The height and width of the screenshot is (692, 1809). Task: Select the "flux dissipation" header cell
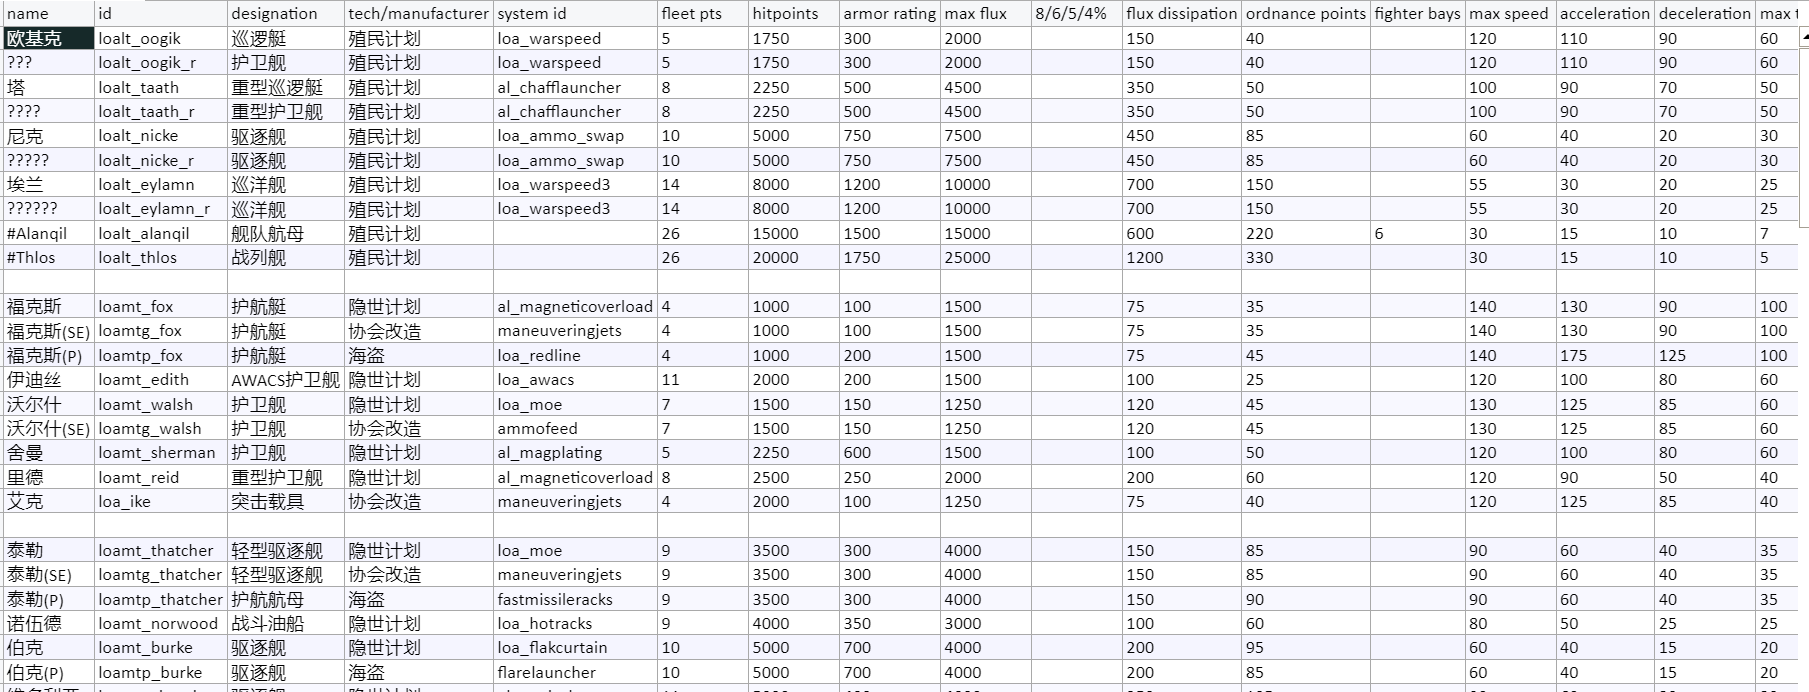click(1181, 14)
